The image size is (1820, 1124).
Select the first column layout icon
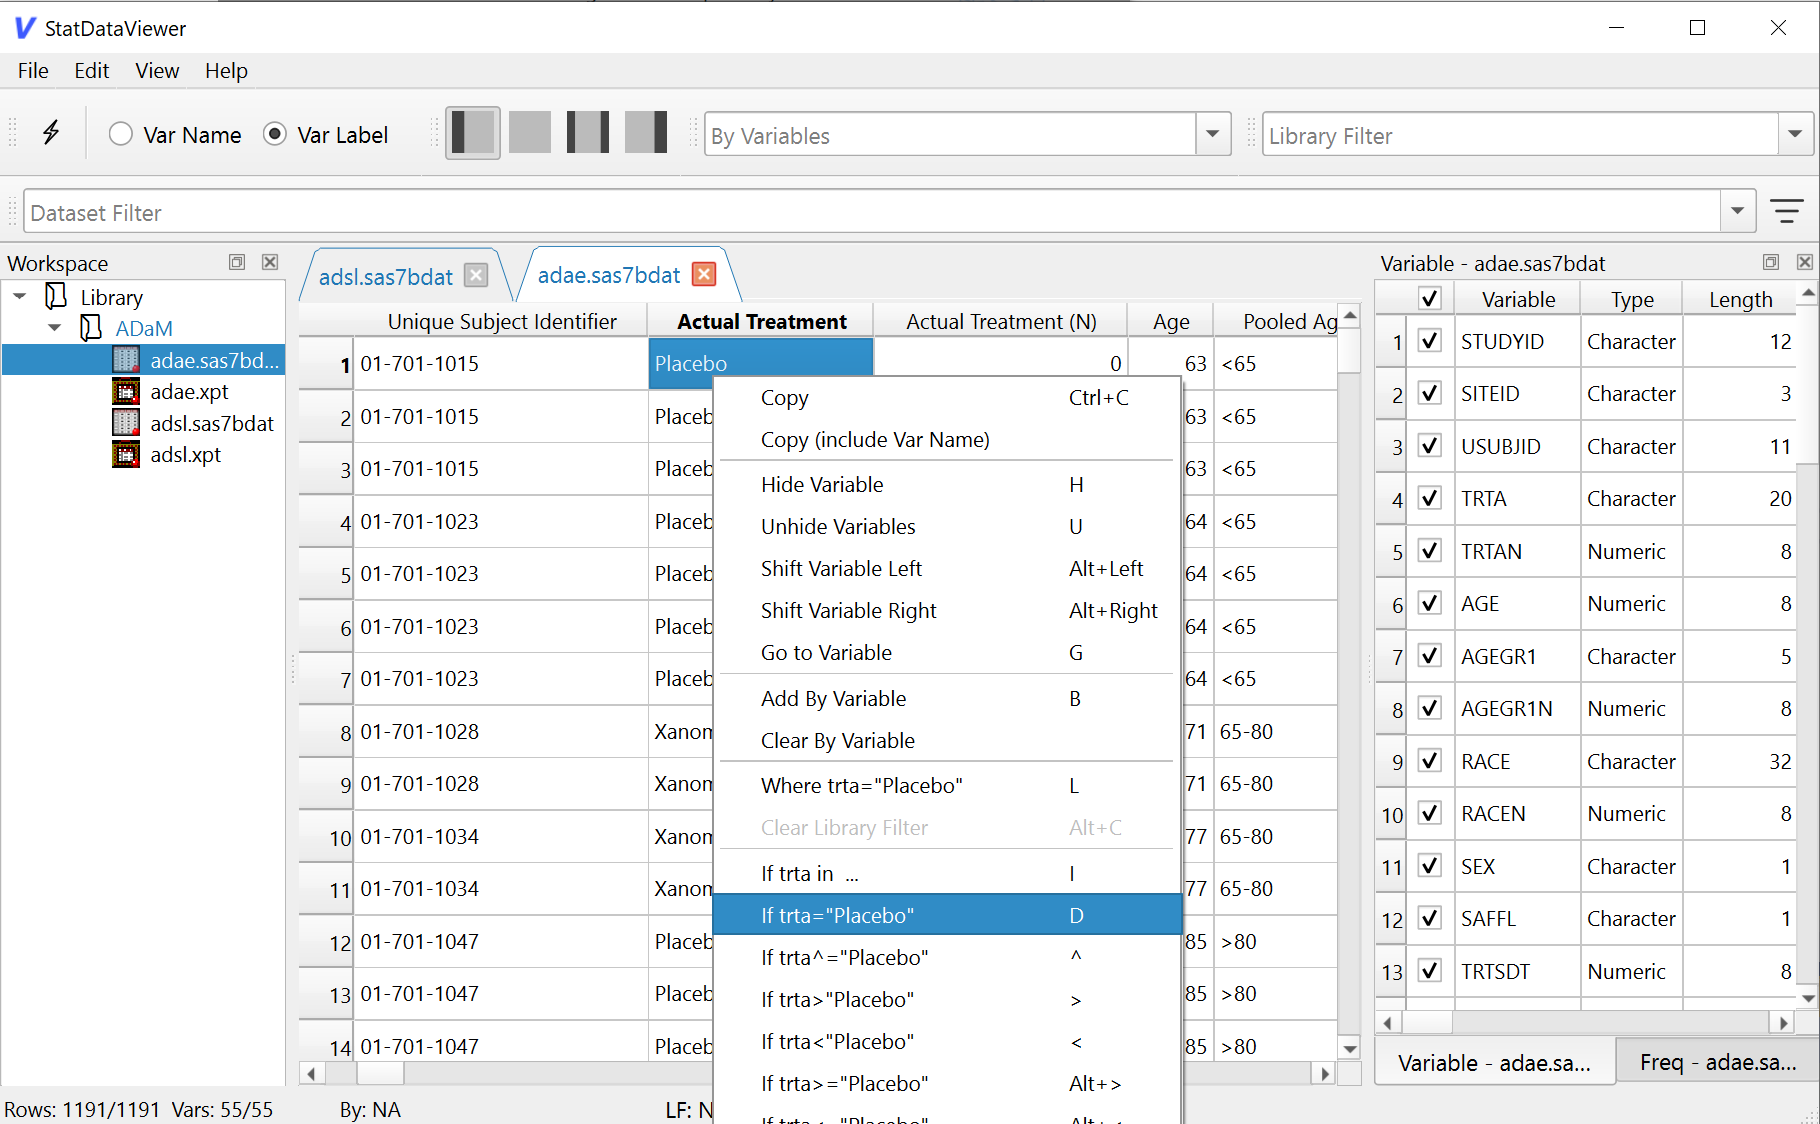coord(472,133)
